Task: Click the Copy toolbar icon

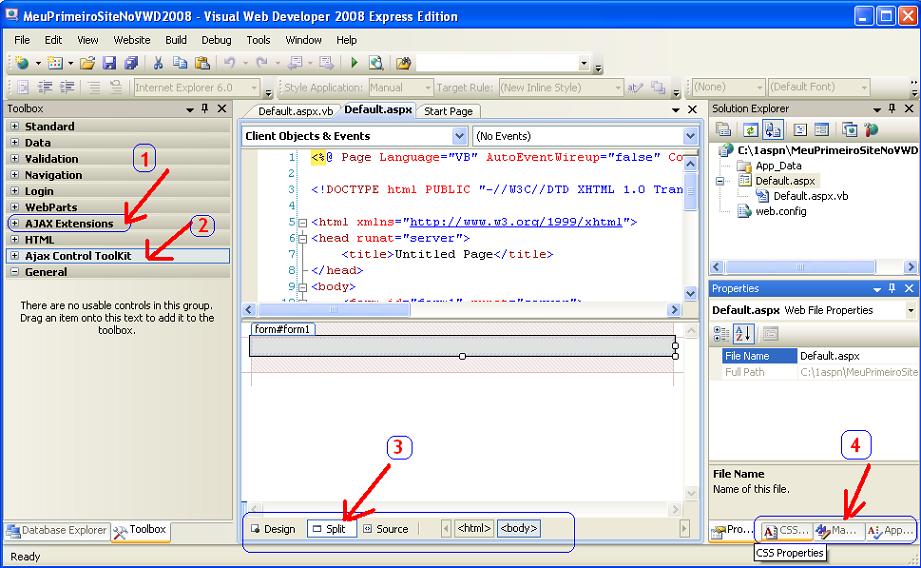Action: pos(180,63)
